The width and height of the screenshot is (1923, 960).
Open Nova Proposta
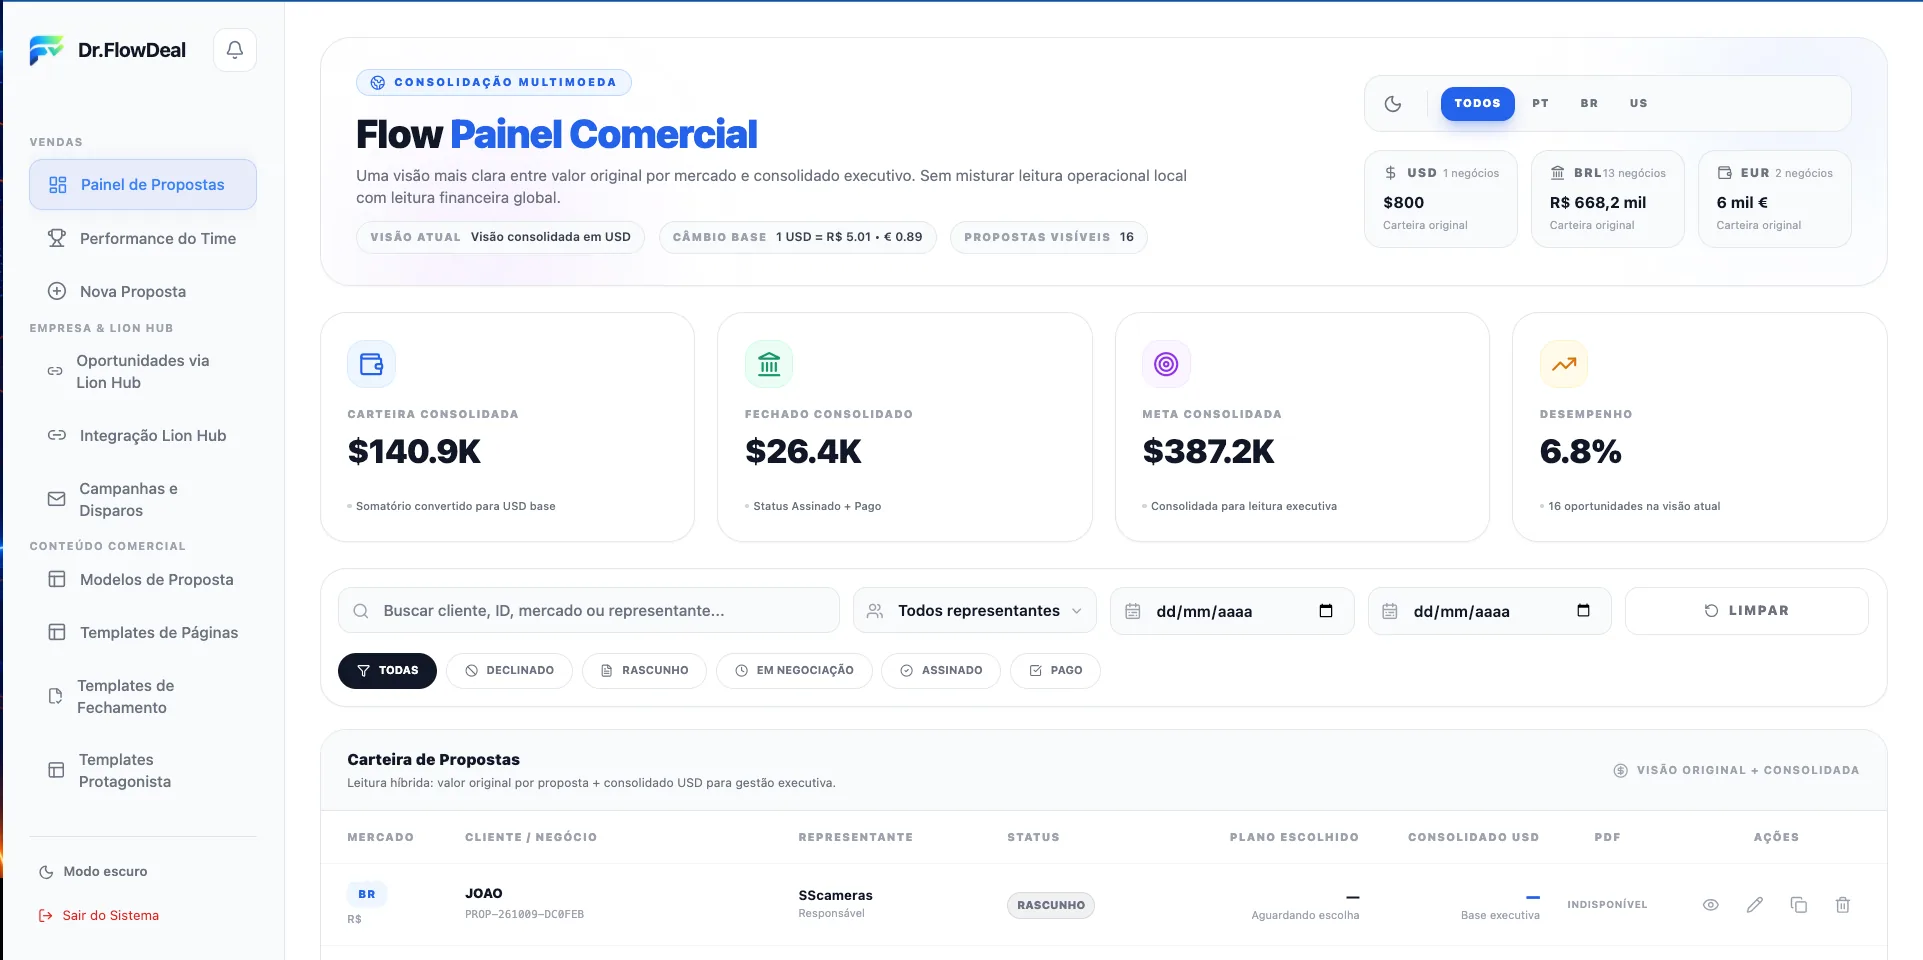pos(143,291)
